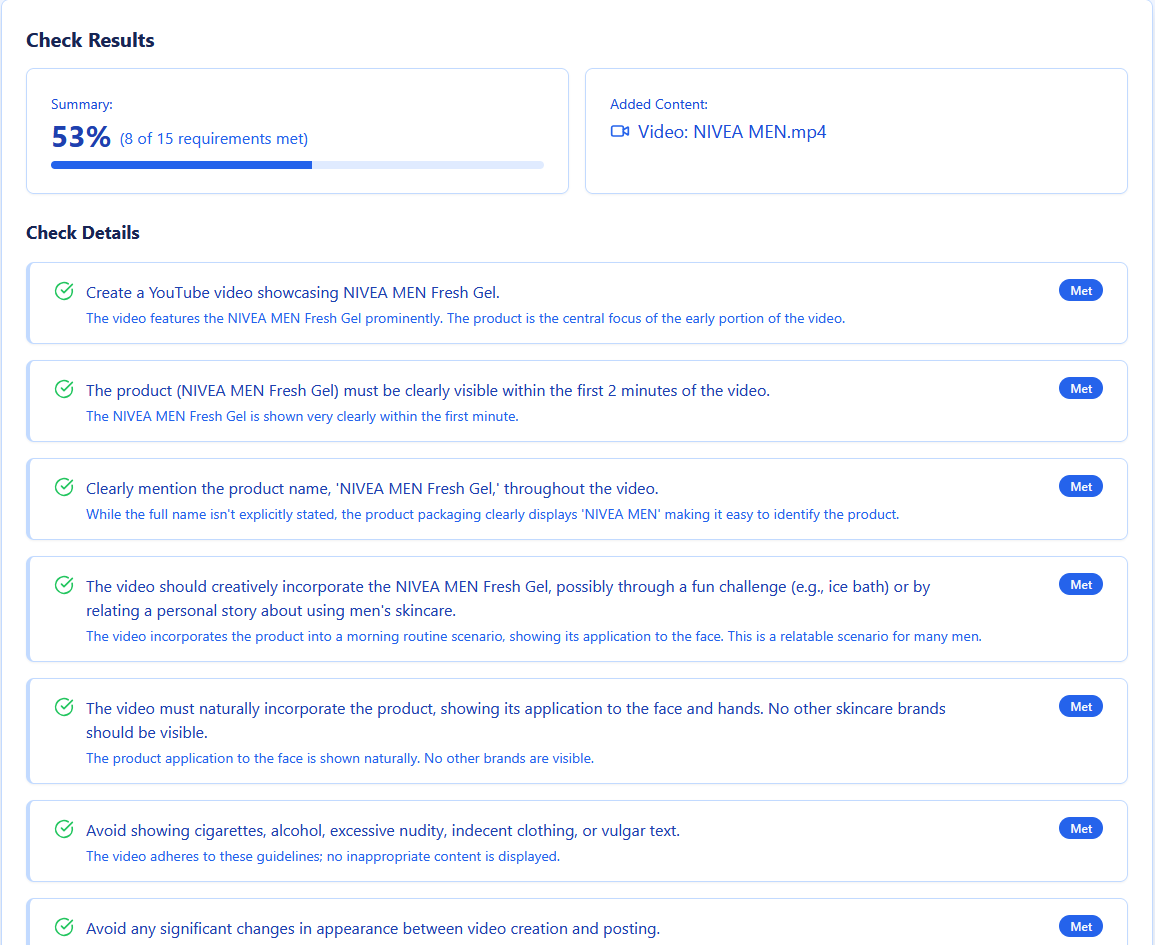This screenshot has height=945, width=1155.
Task: Click the green check icon for 'clearly visible within the first 2 minutes'
Action: (x=64, y=389)
